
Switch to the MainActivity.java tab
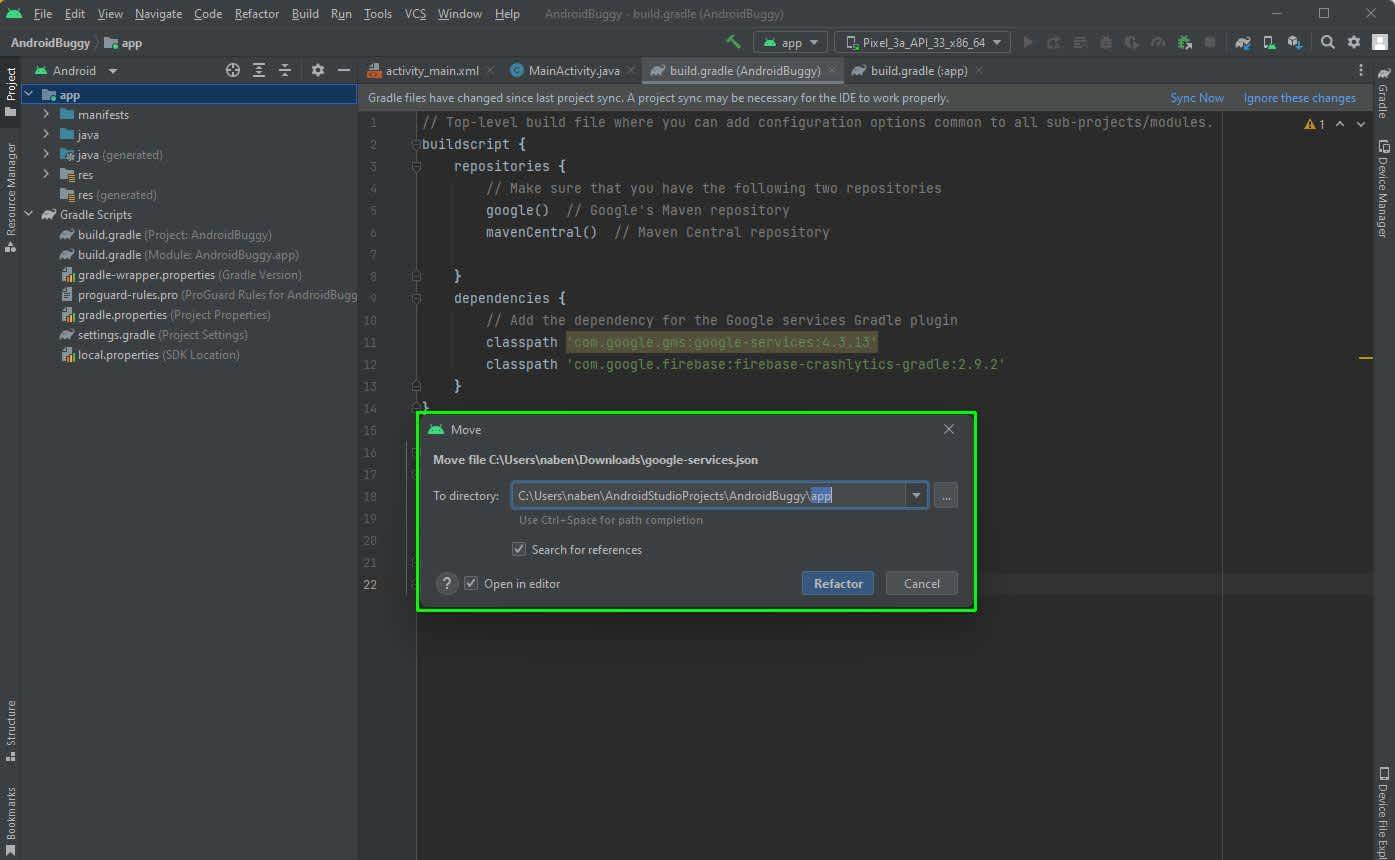coord(574,71)
